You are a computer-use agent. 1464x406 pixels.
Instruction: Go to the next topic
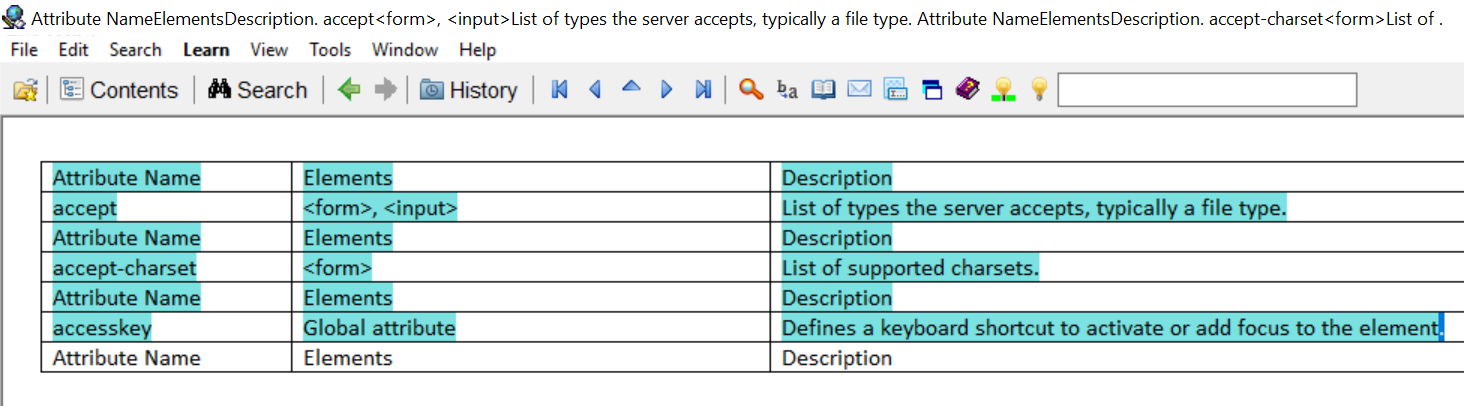667,90
